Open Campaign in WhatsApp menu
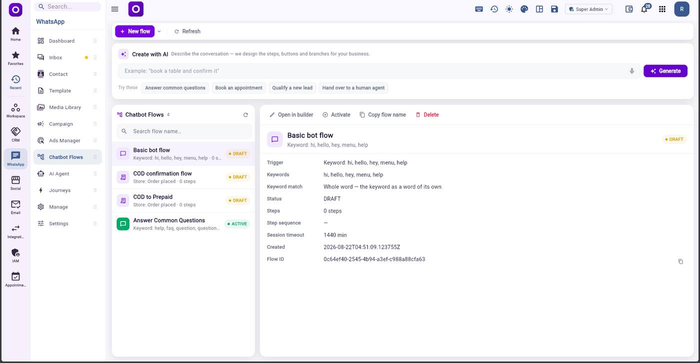The image size is (700, 363). (x=67, y=124)
